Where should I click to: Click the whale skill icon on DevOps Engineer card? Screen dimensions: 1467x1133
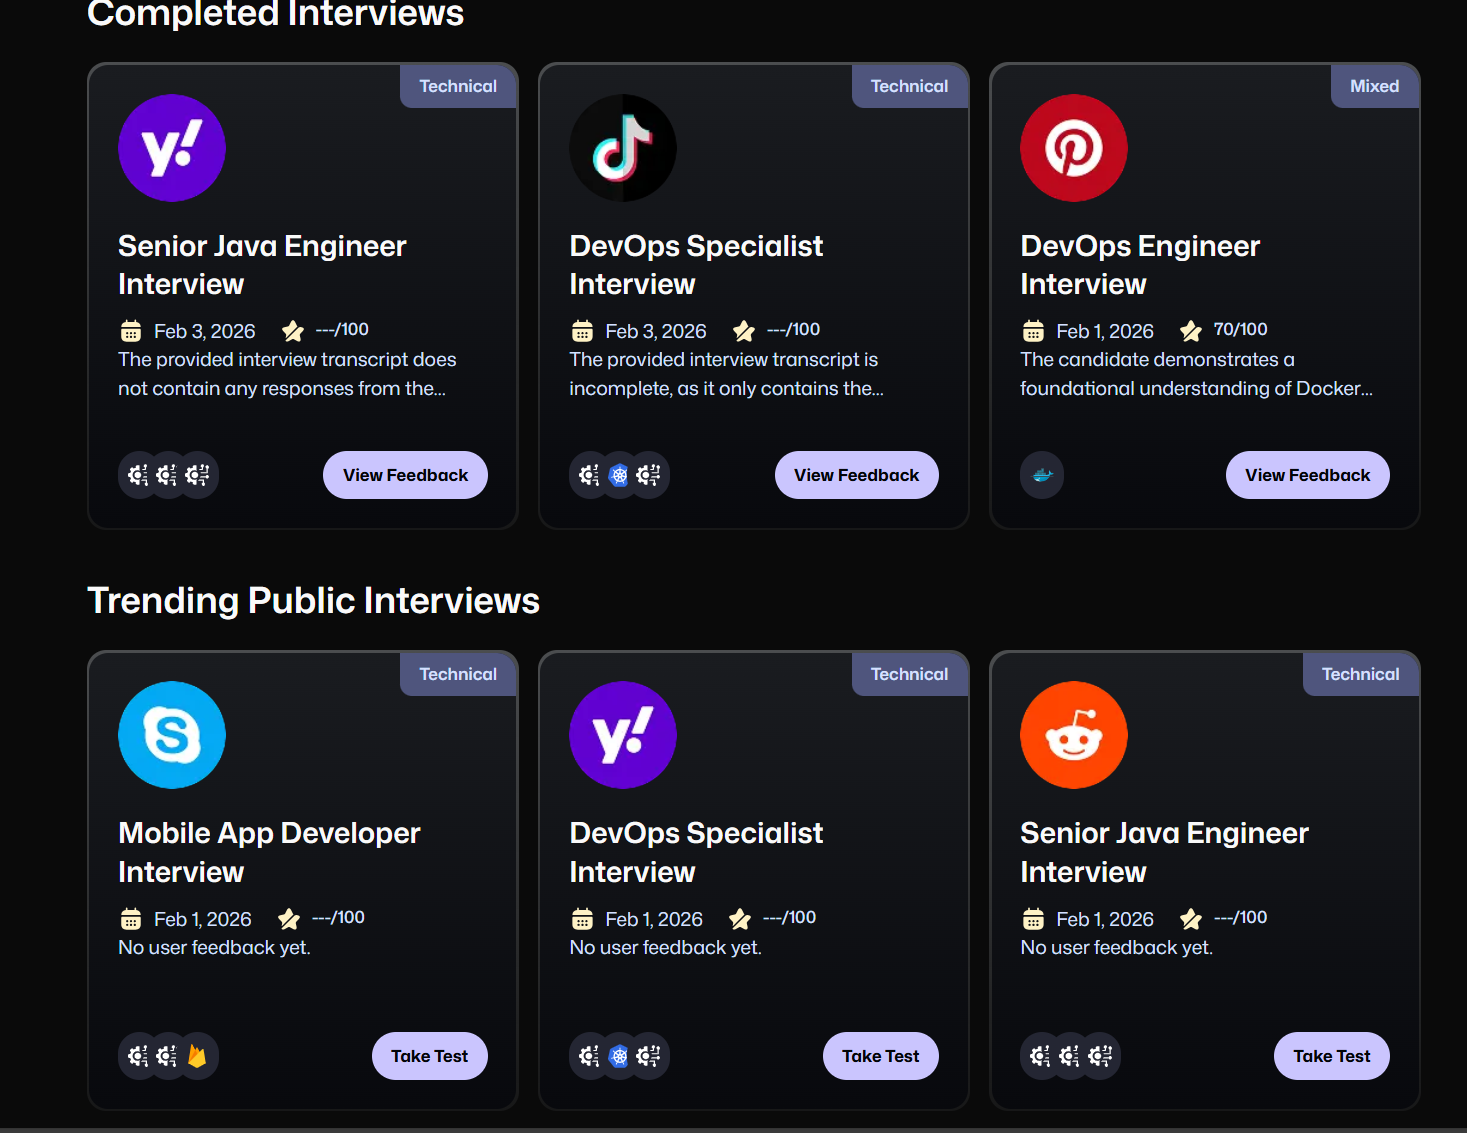pos(1041,475)
